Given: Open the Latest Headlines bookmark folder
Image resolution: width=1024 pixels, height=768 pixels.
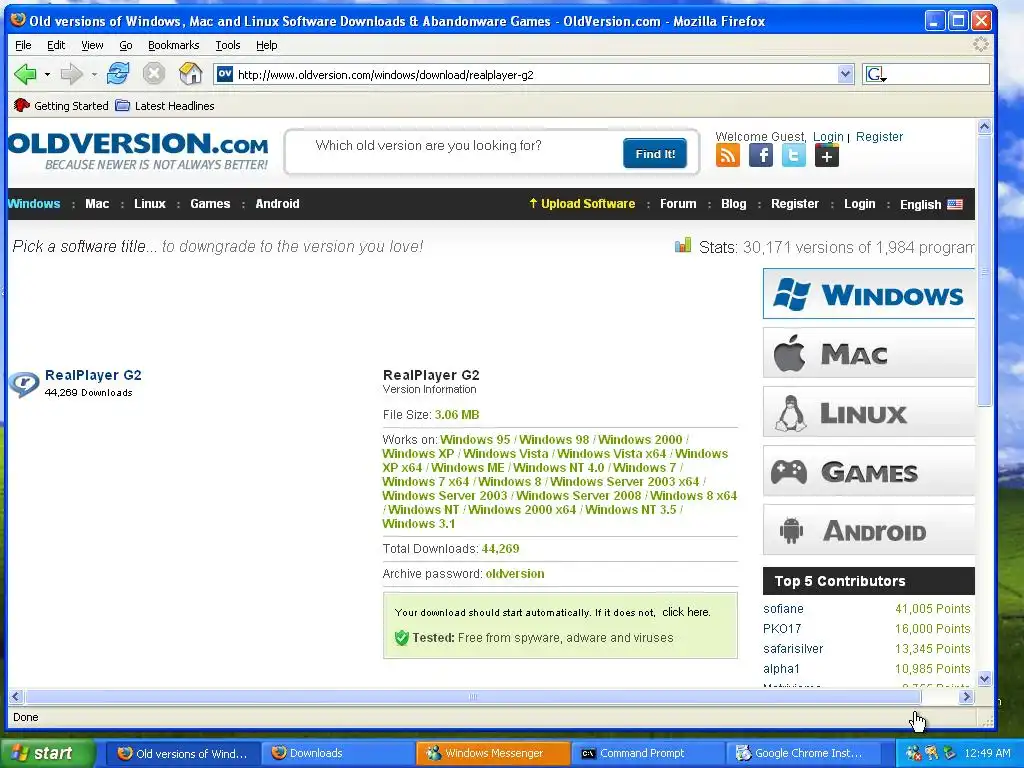Looking at the screenshot, I should (x=165, y=105).
